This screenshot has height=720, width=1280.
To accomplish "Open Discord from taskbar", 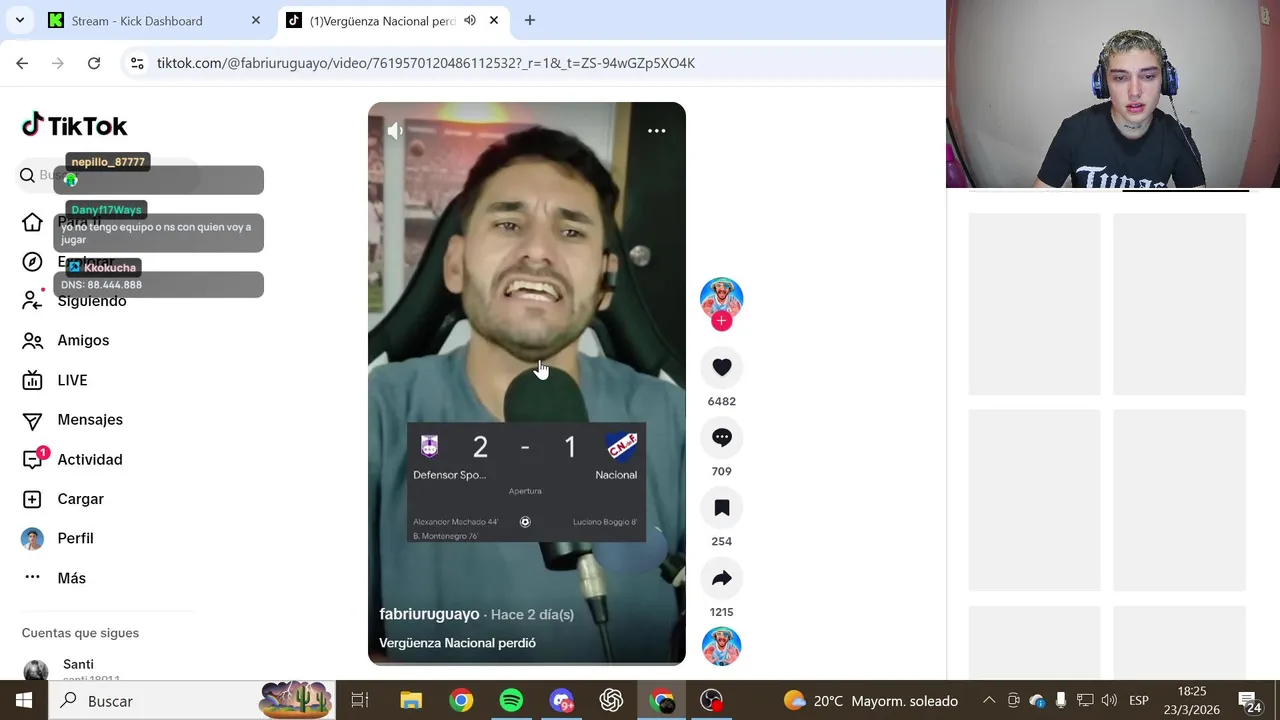I will coord(561,701).
